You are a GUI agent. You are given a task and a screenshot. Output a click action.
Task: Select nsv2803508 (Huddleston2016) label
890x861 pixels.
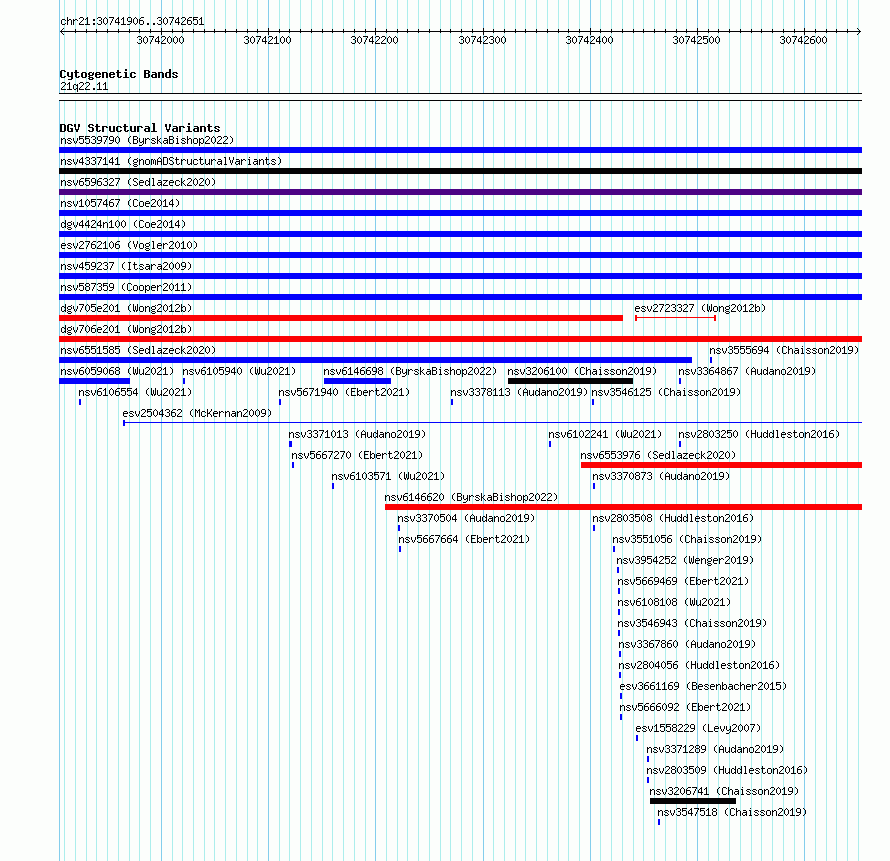coord(673,518)
